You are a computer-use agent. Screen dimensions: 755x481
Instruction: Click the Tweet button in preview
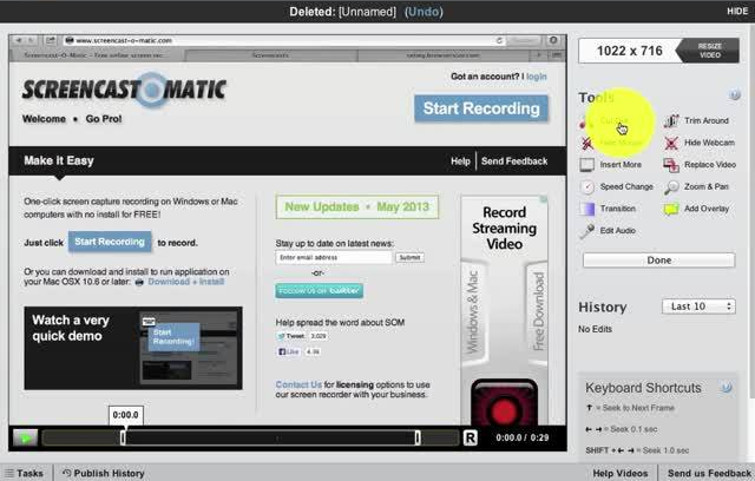291,336
